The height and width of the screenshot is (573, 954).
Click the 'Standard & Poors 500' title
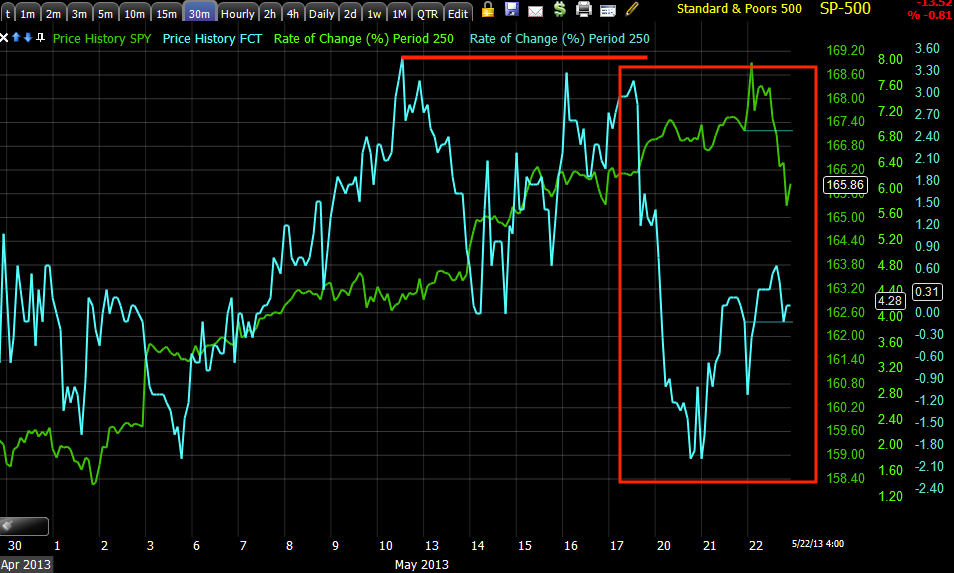(739, 9)
